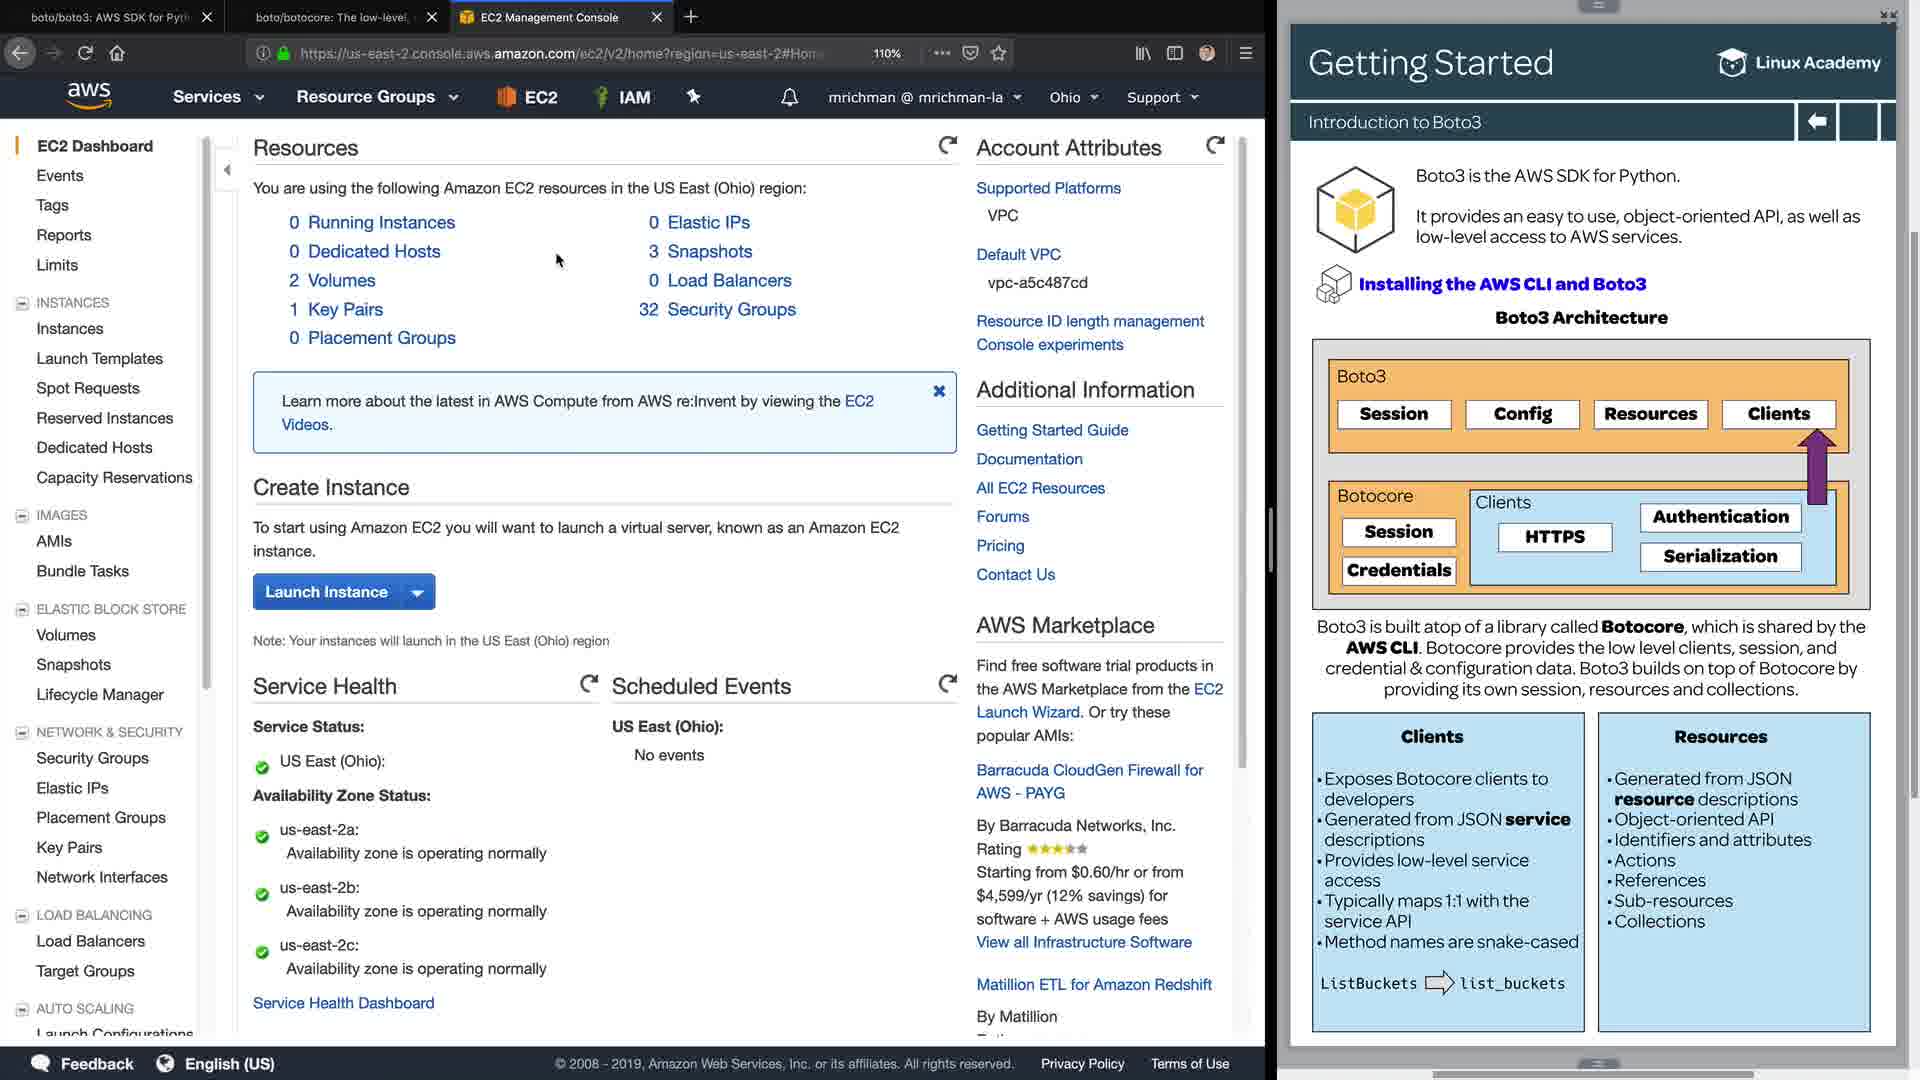Open Launch Instance dropdown arrow

[417, 592]
